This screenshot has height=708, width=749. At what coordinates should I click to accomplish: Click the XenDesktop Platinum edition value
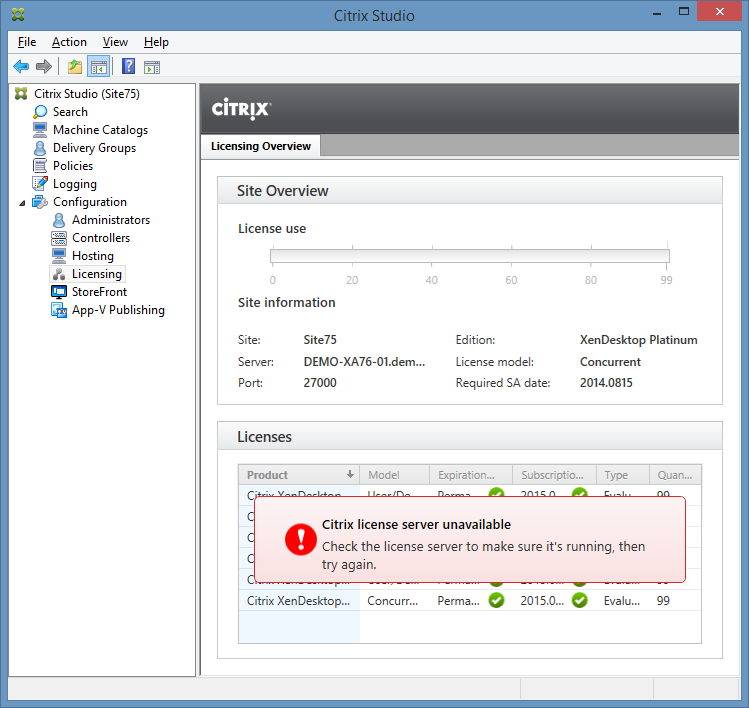point(638,340)
